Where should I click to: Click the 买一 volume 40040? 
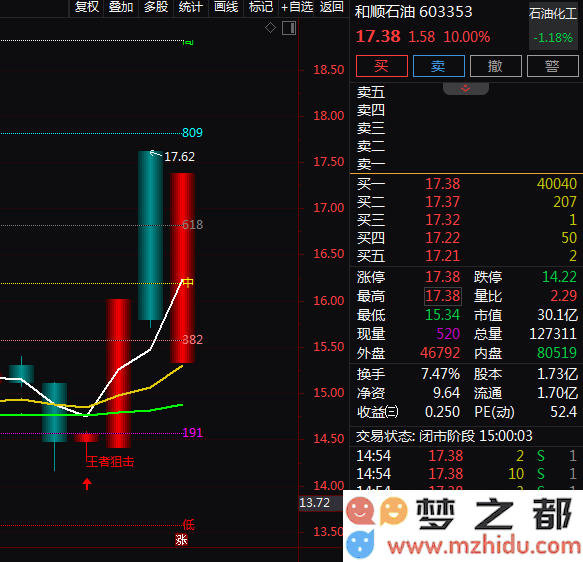pyautogui.click(x=557, y=184)
